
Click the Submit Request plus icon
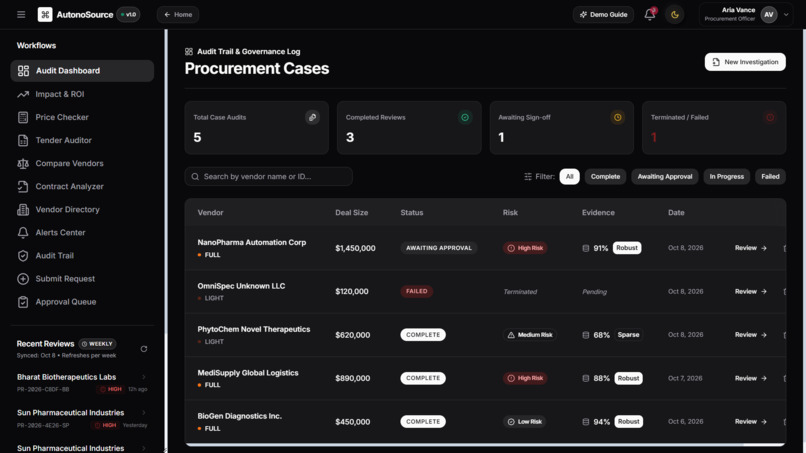[x=23, y=279]
